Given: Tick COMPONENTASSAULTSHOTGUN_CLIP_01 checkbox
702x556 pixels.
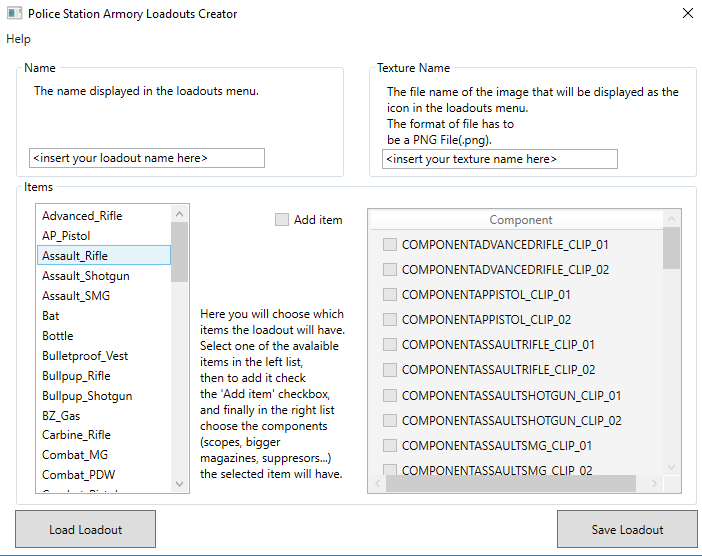Looking at the screenshot, I should (x=390, y=396).
